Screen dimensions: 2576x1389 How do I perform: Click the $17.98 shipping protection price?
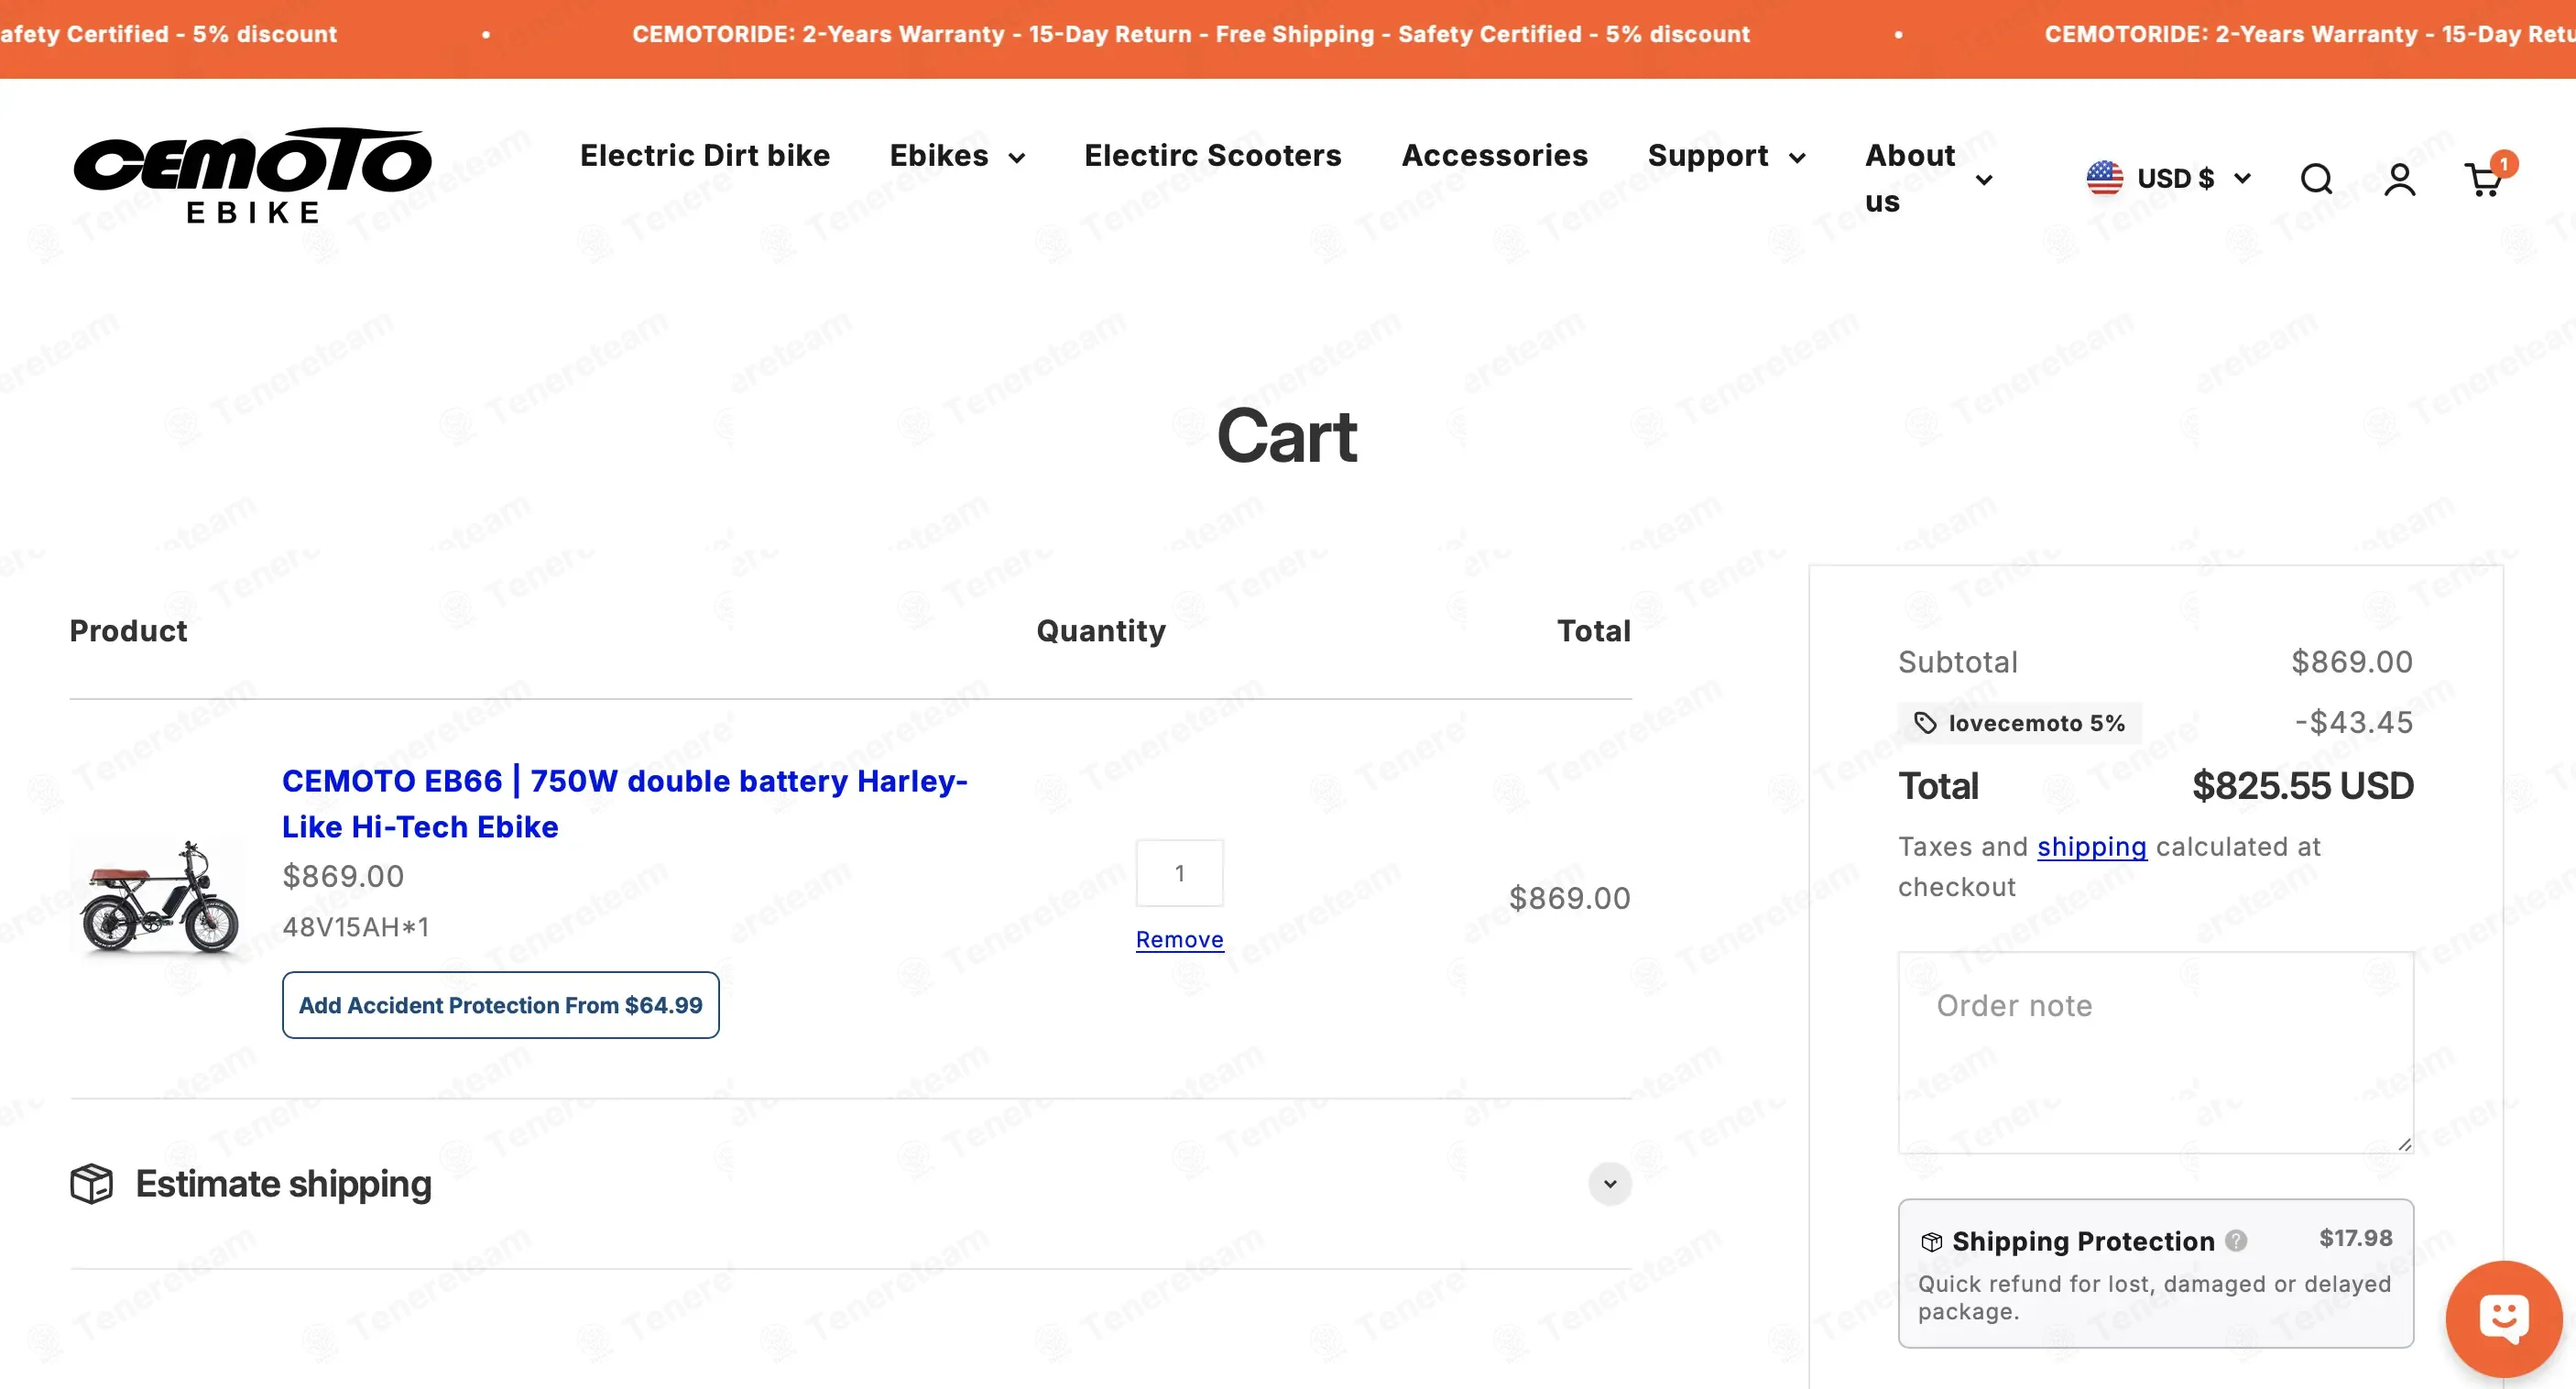point(2356,1238)
